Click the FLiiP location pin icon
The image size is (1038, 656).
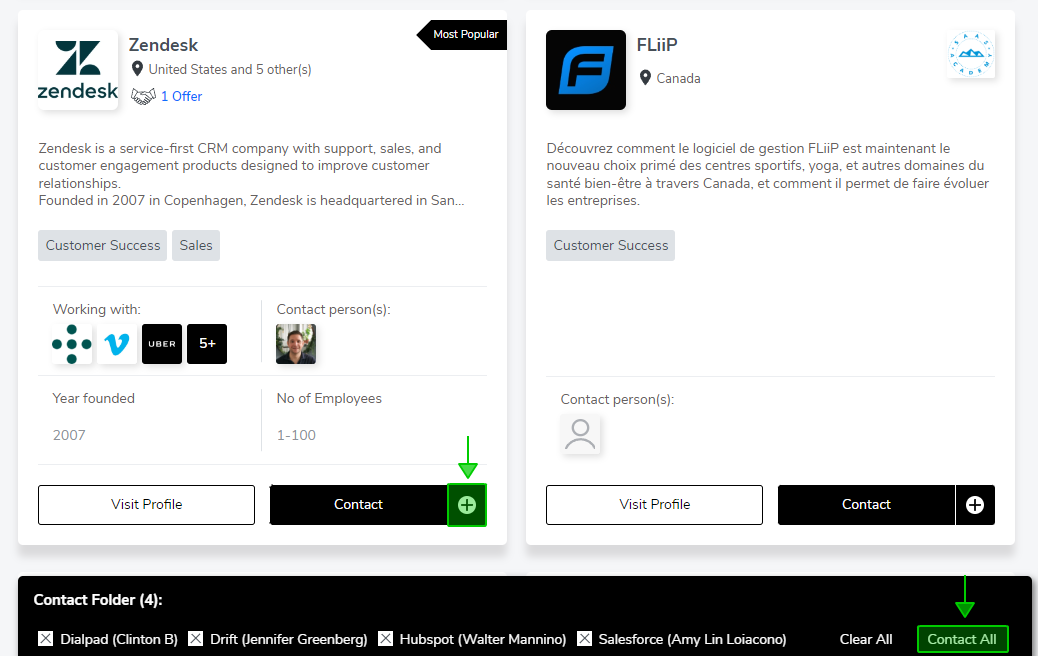pos(645,78)
